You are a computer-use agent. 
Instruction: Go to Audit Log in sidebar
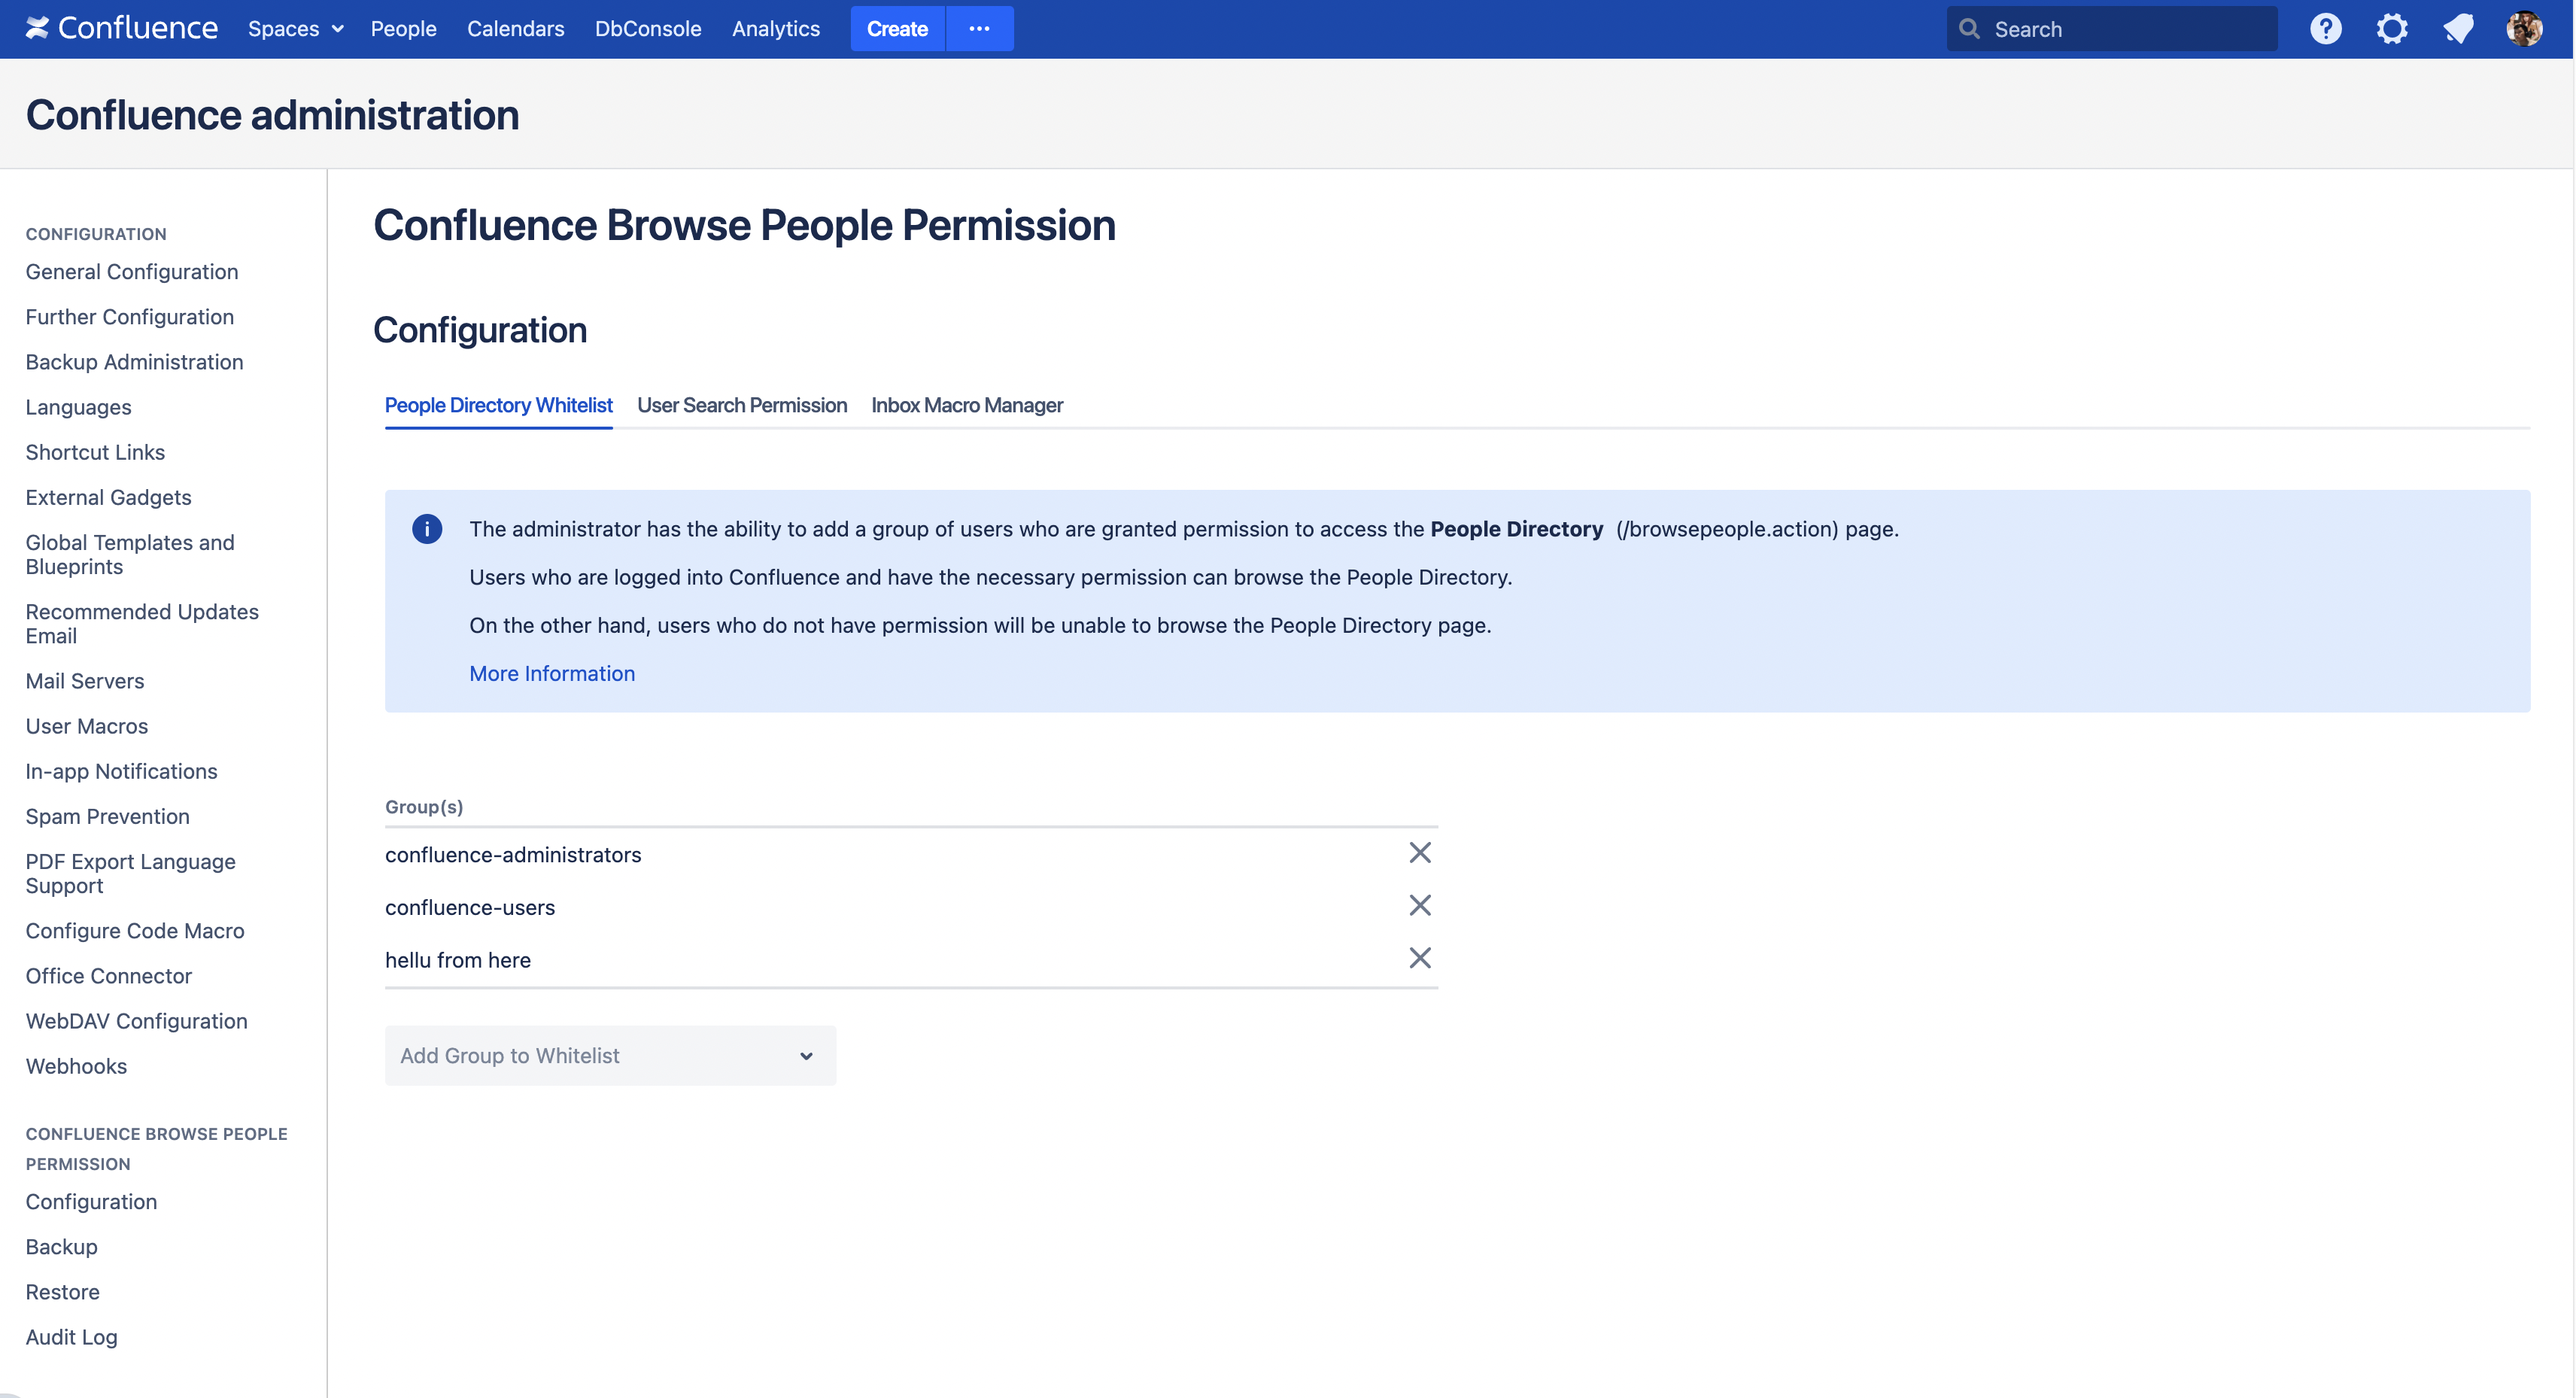tap(71, 1337)
